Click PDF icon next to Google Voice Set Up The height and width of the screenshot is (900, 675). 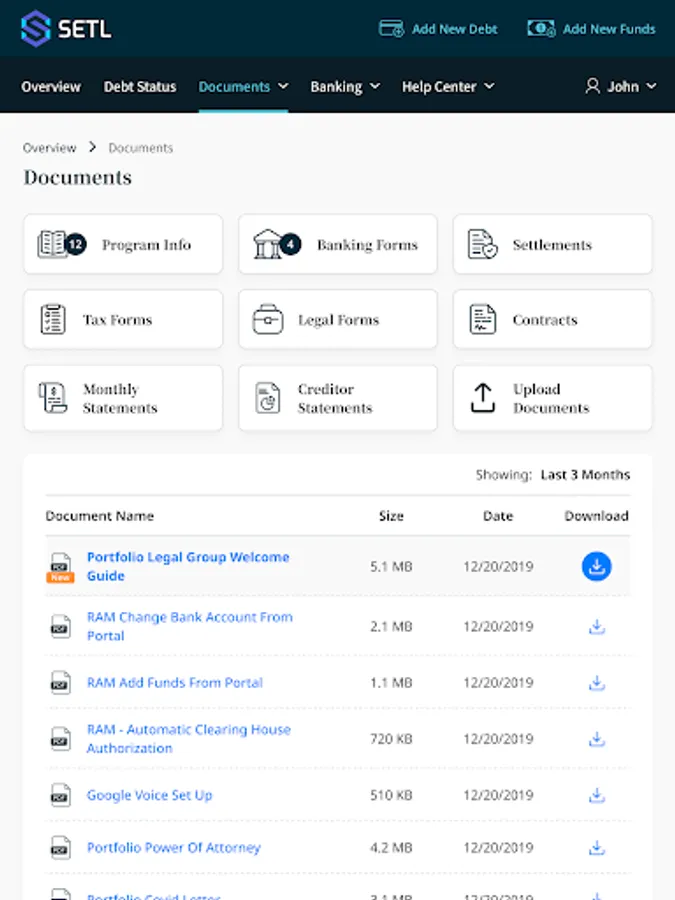click(60, 796)
